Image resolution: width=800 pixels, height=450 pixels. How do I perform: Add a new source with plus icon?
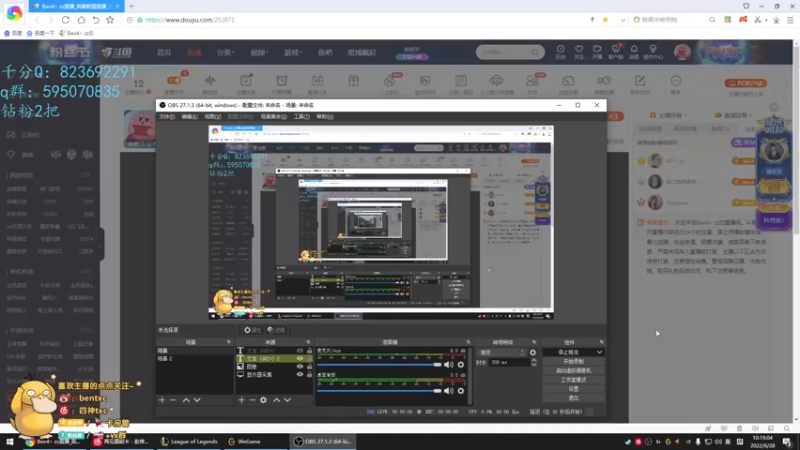coord(241,400)
